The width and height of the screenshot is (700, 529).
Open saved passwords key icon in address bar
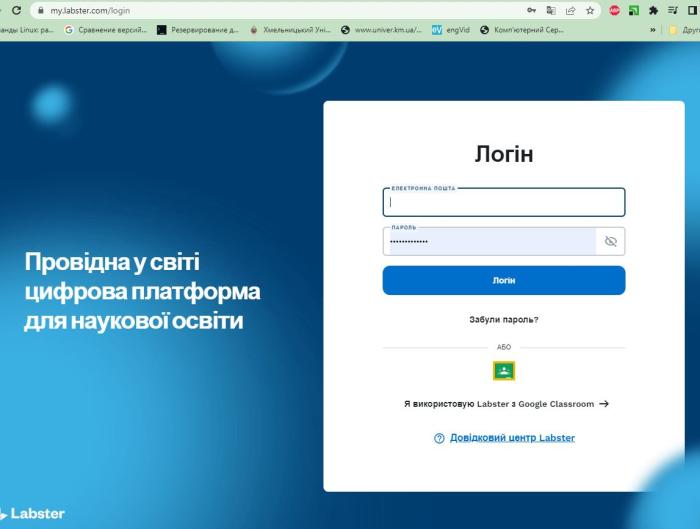(531, 10)
